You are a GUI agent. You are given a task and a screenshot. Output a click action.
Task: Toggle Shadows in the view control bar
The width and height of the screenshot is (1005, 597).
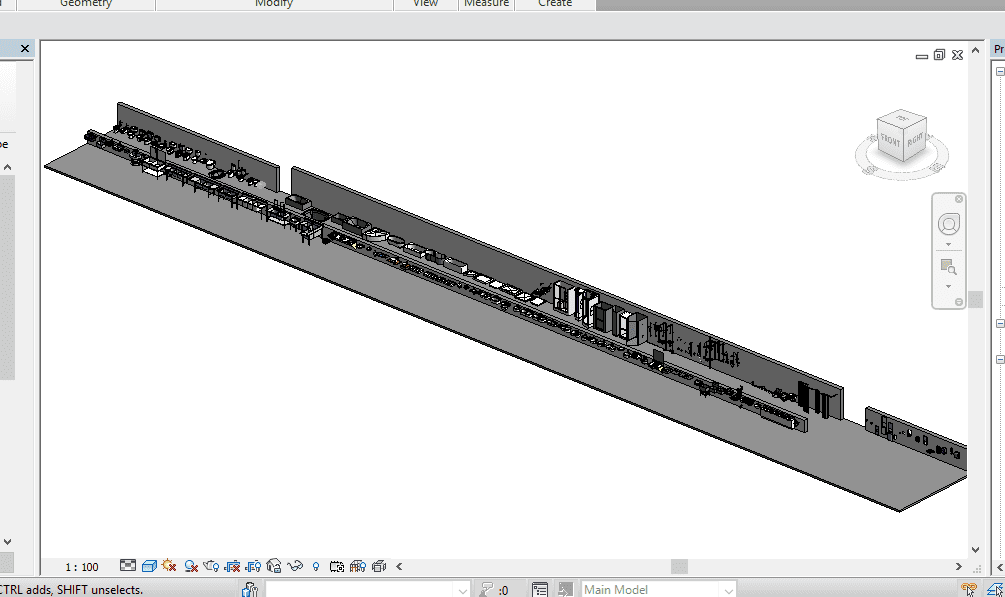tap(190, 566)
